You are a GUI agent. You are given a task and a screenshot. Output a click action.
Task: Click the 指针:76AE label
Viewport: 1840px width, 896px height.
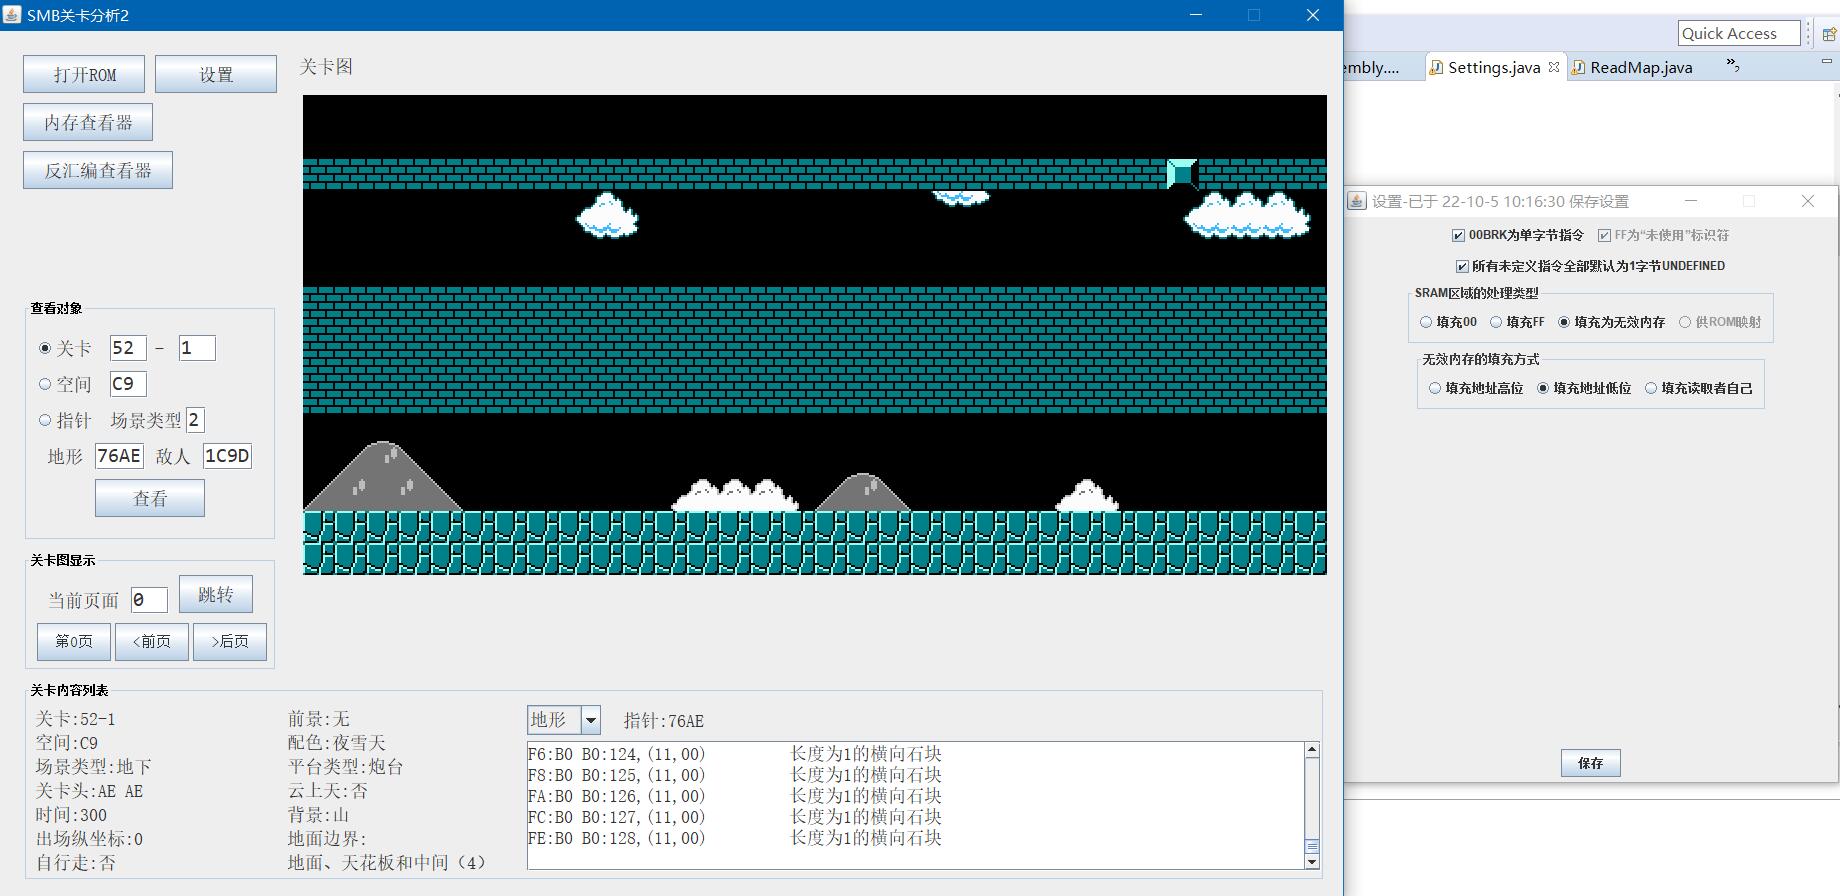coord(664,721)
